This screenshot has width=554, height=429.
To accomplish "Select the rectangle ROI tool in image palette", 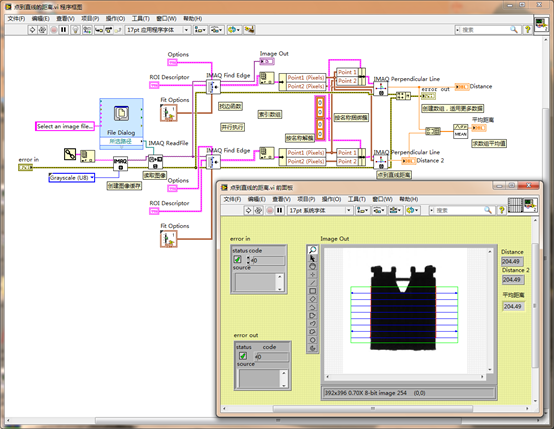I will click(312, 291).
